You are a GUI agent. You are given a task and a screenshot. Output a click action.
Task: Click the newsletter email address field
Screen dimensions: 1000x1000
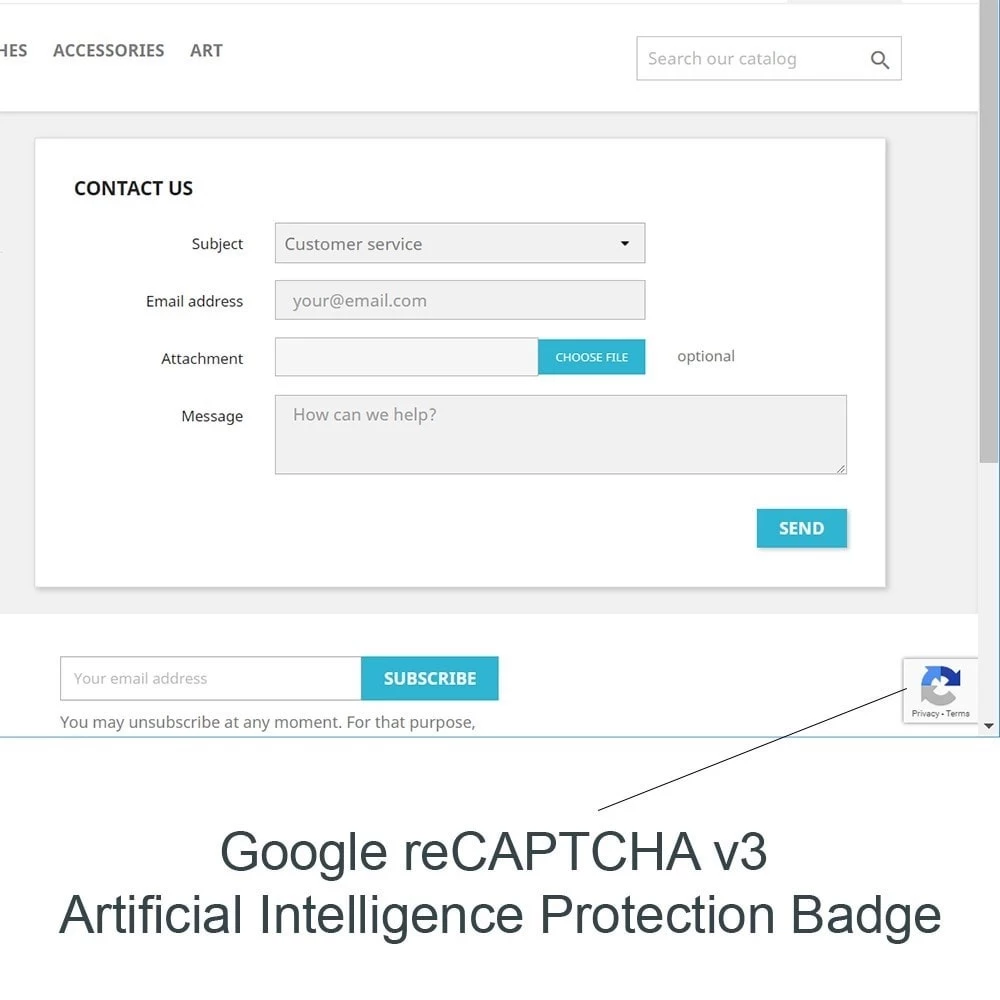click(210, 678)
